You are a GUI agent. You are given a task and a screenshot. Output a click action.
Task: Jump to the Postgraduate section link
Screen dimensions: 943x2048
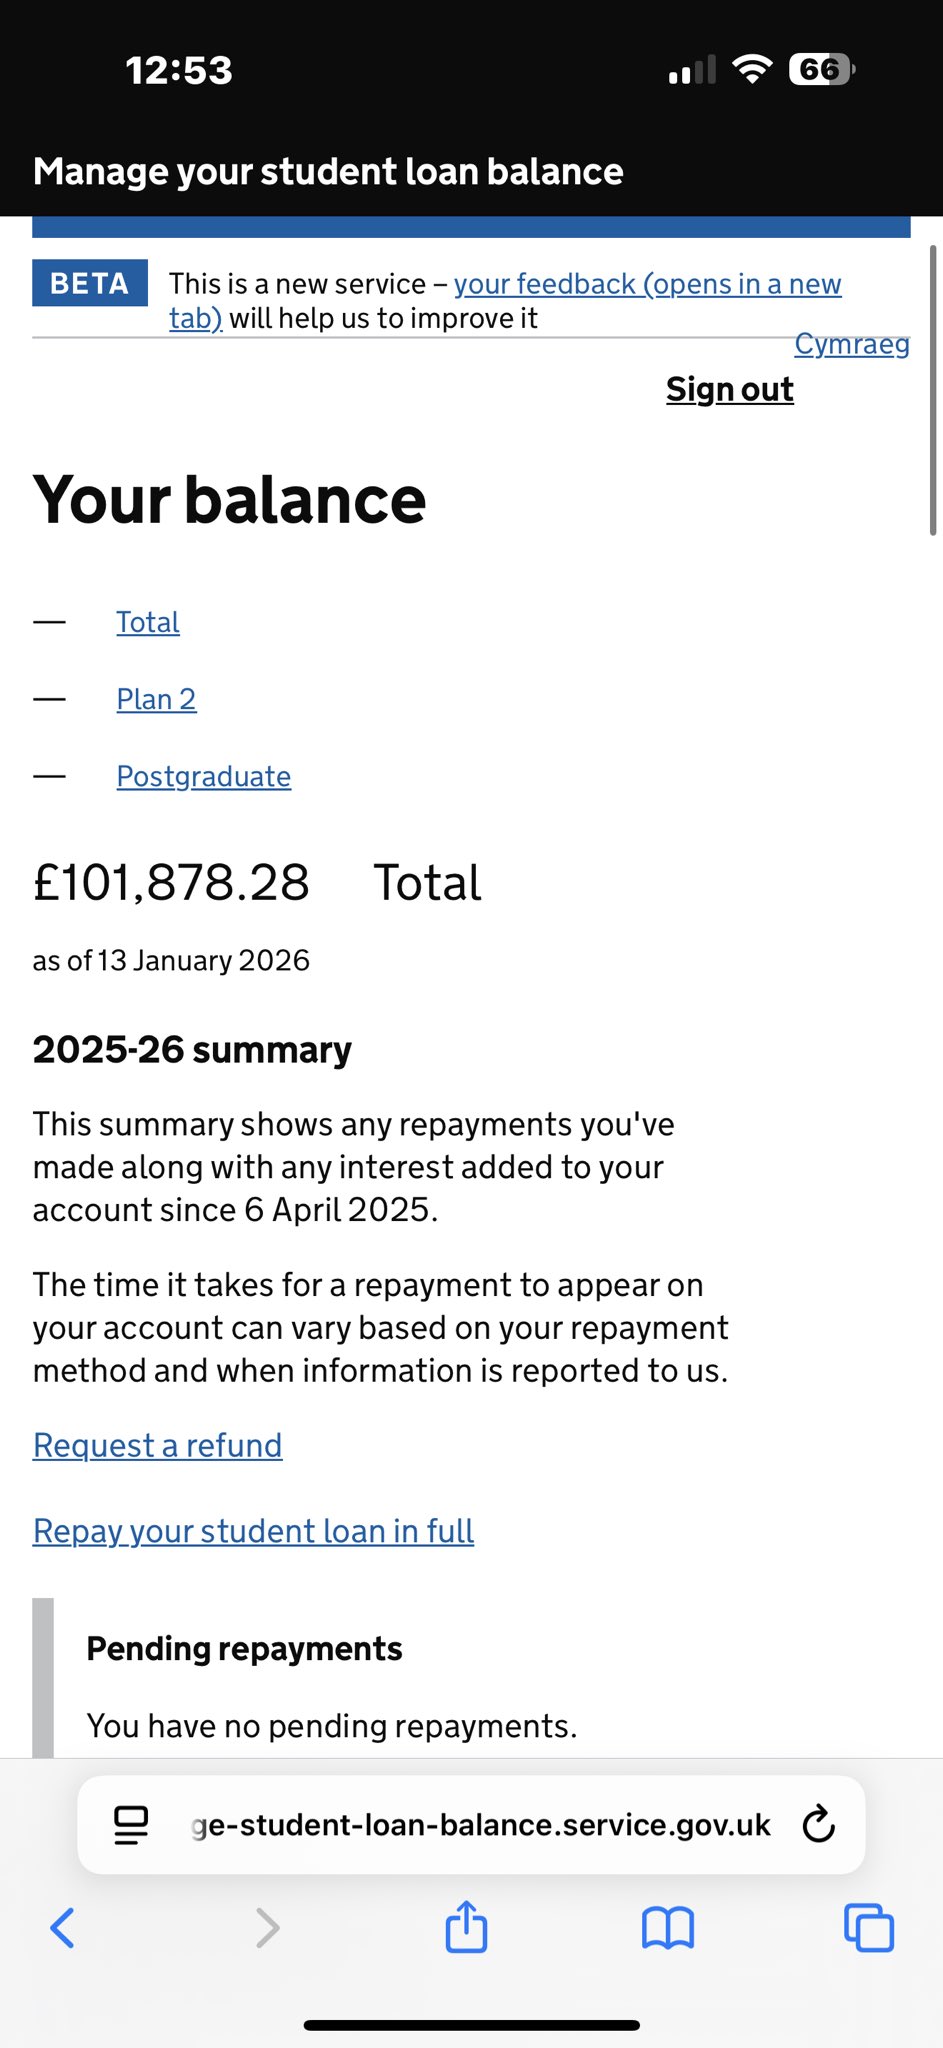[x=203, y=776]
